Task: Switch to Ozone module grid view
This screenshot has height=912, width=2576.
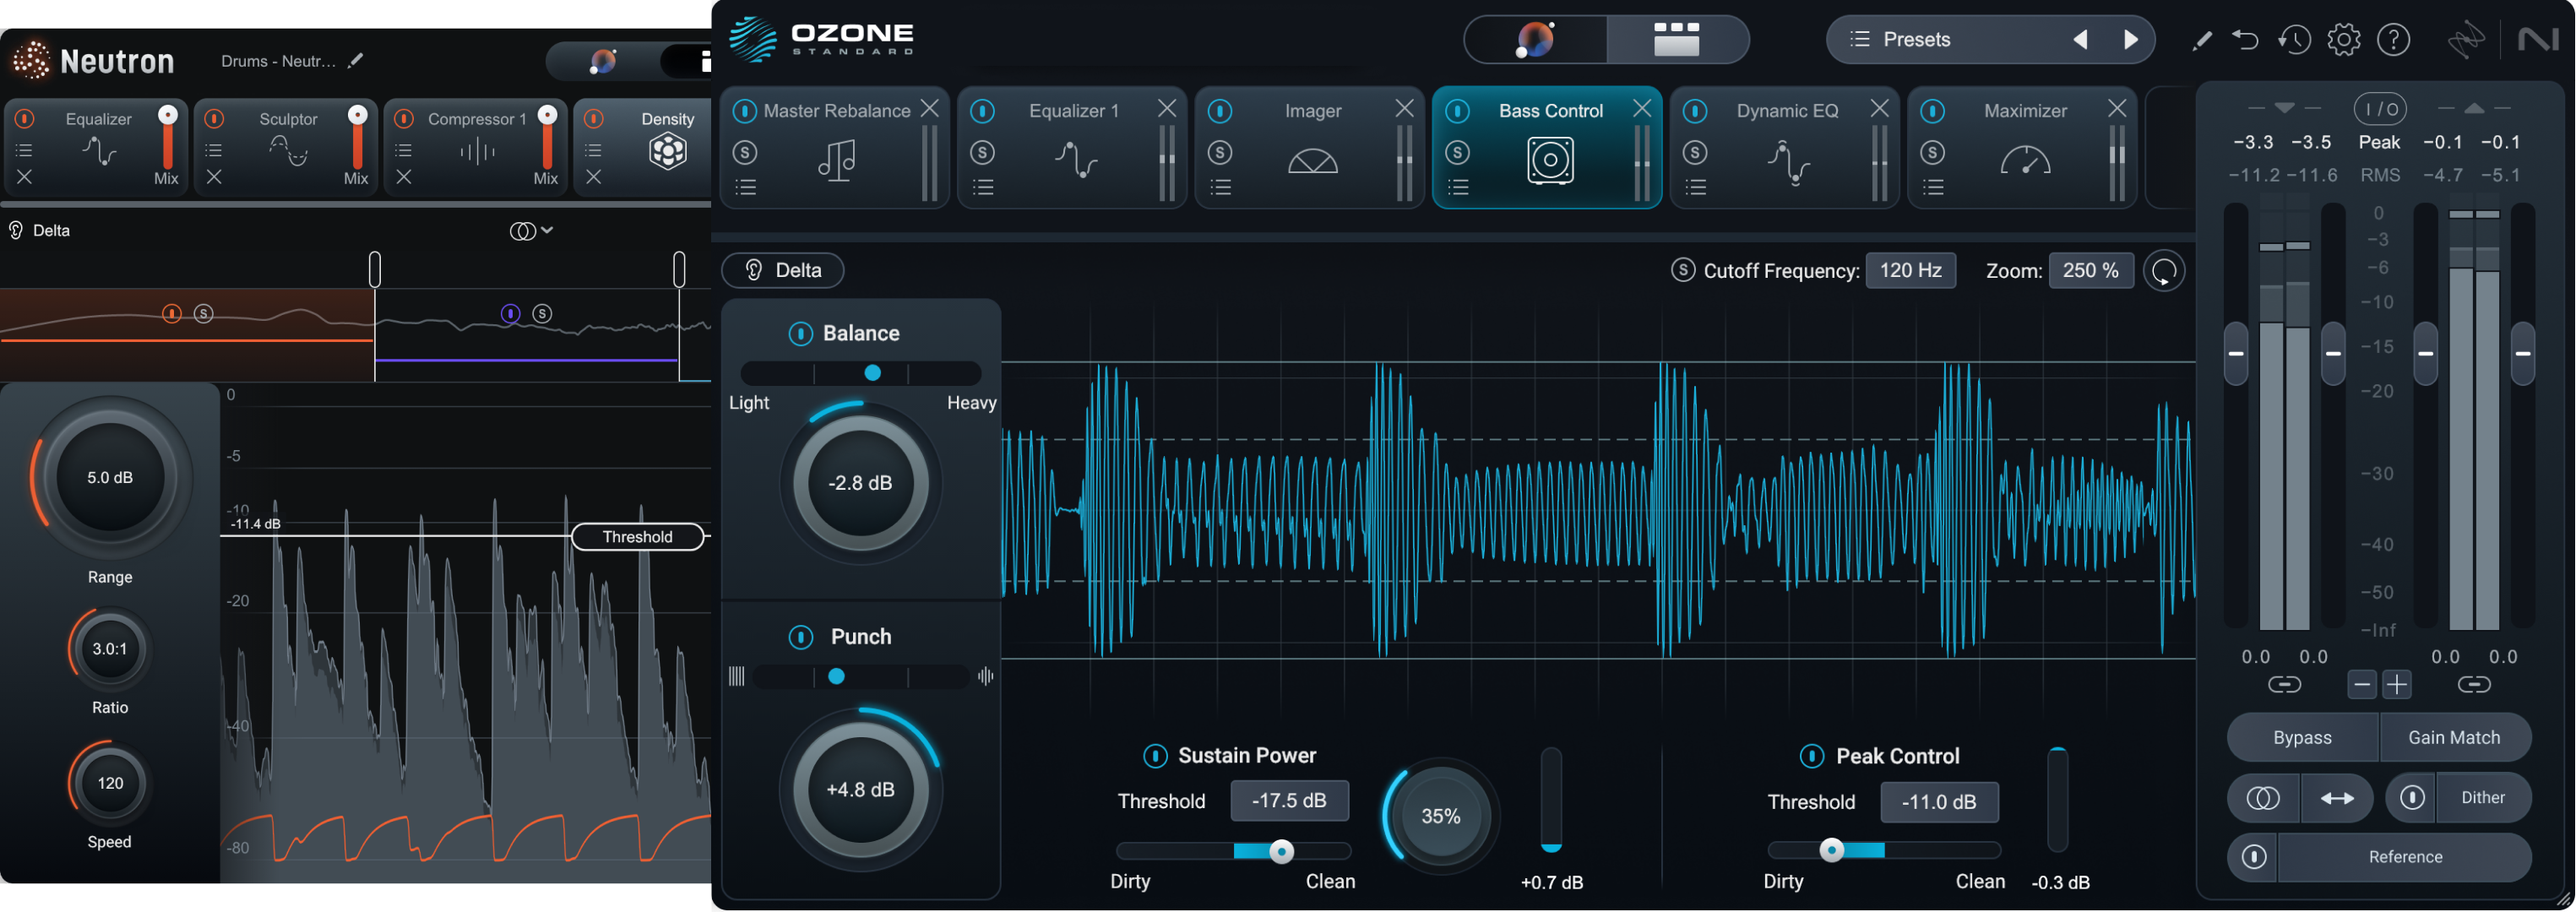Action: point(1677,40)
